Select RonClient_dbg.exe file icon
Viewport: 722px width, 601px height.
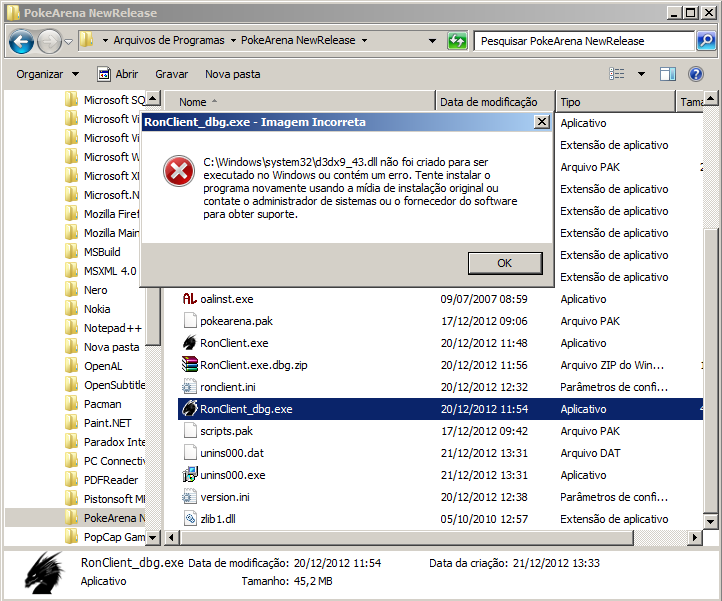(190, 408)
